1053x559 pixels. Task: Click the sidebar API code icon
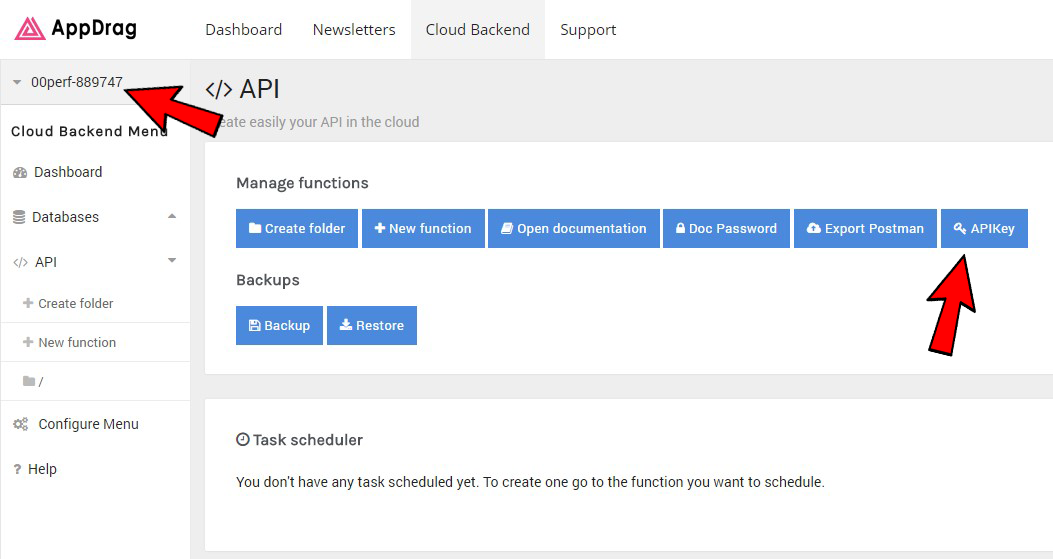[x=20, y=262]
